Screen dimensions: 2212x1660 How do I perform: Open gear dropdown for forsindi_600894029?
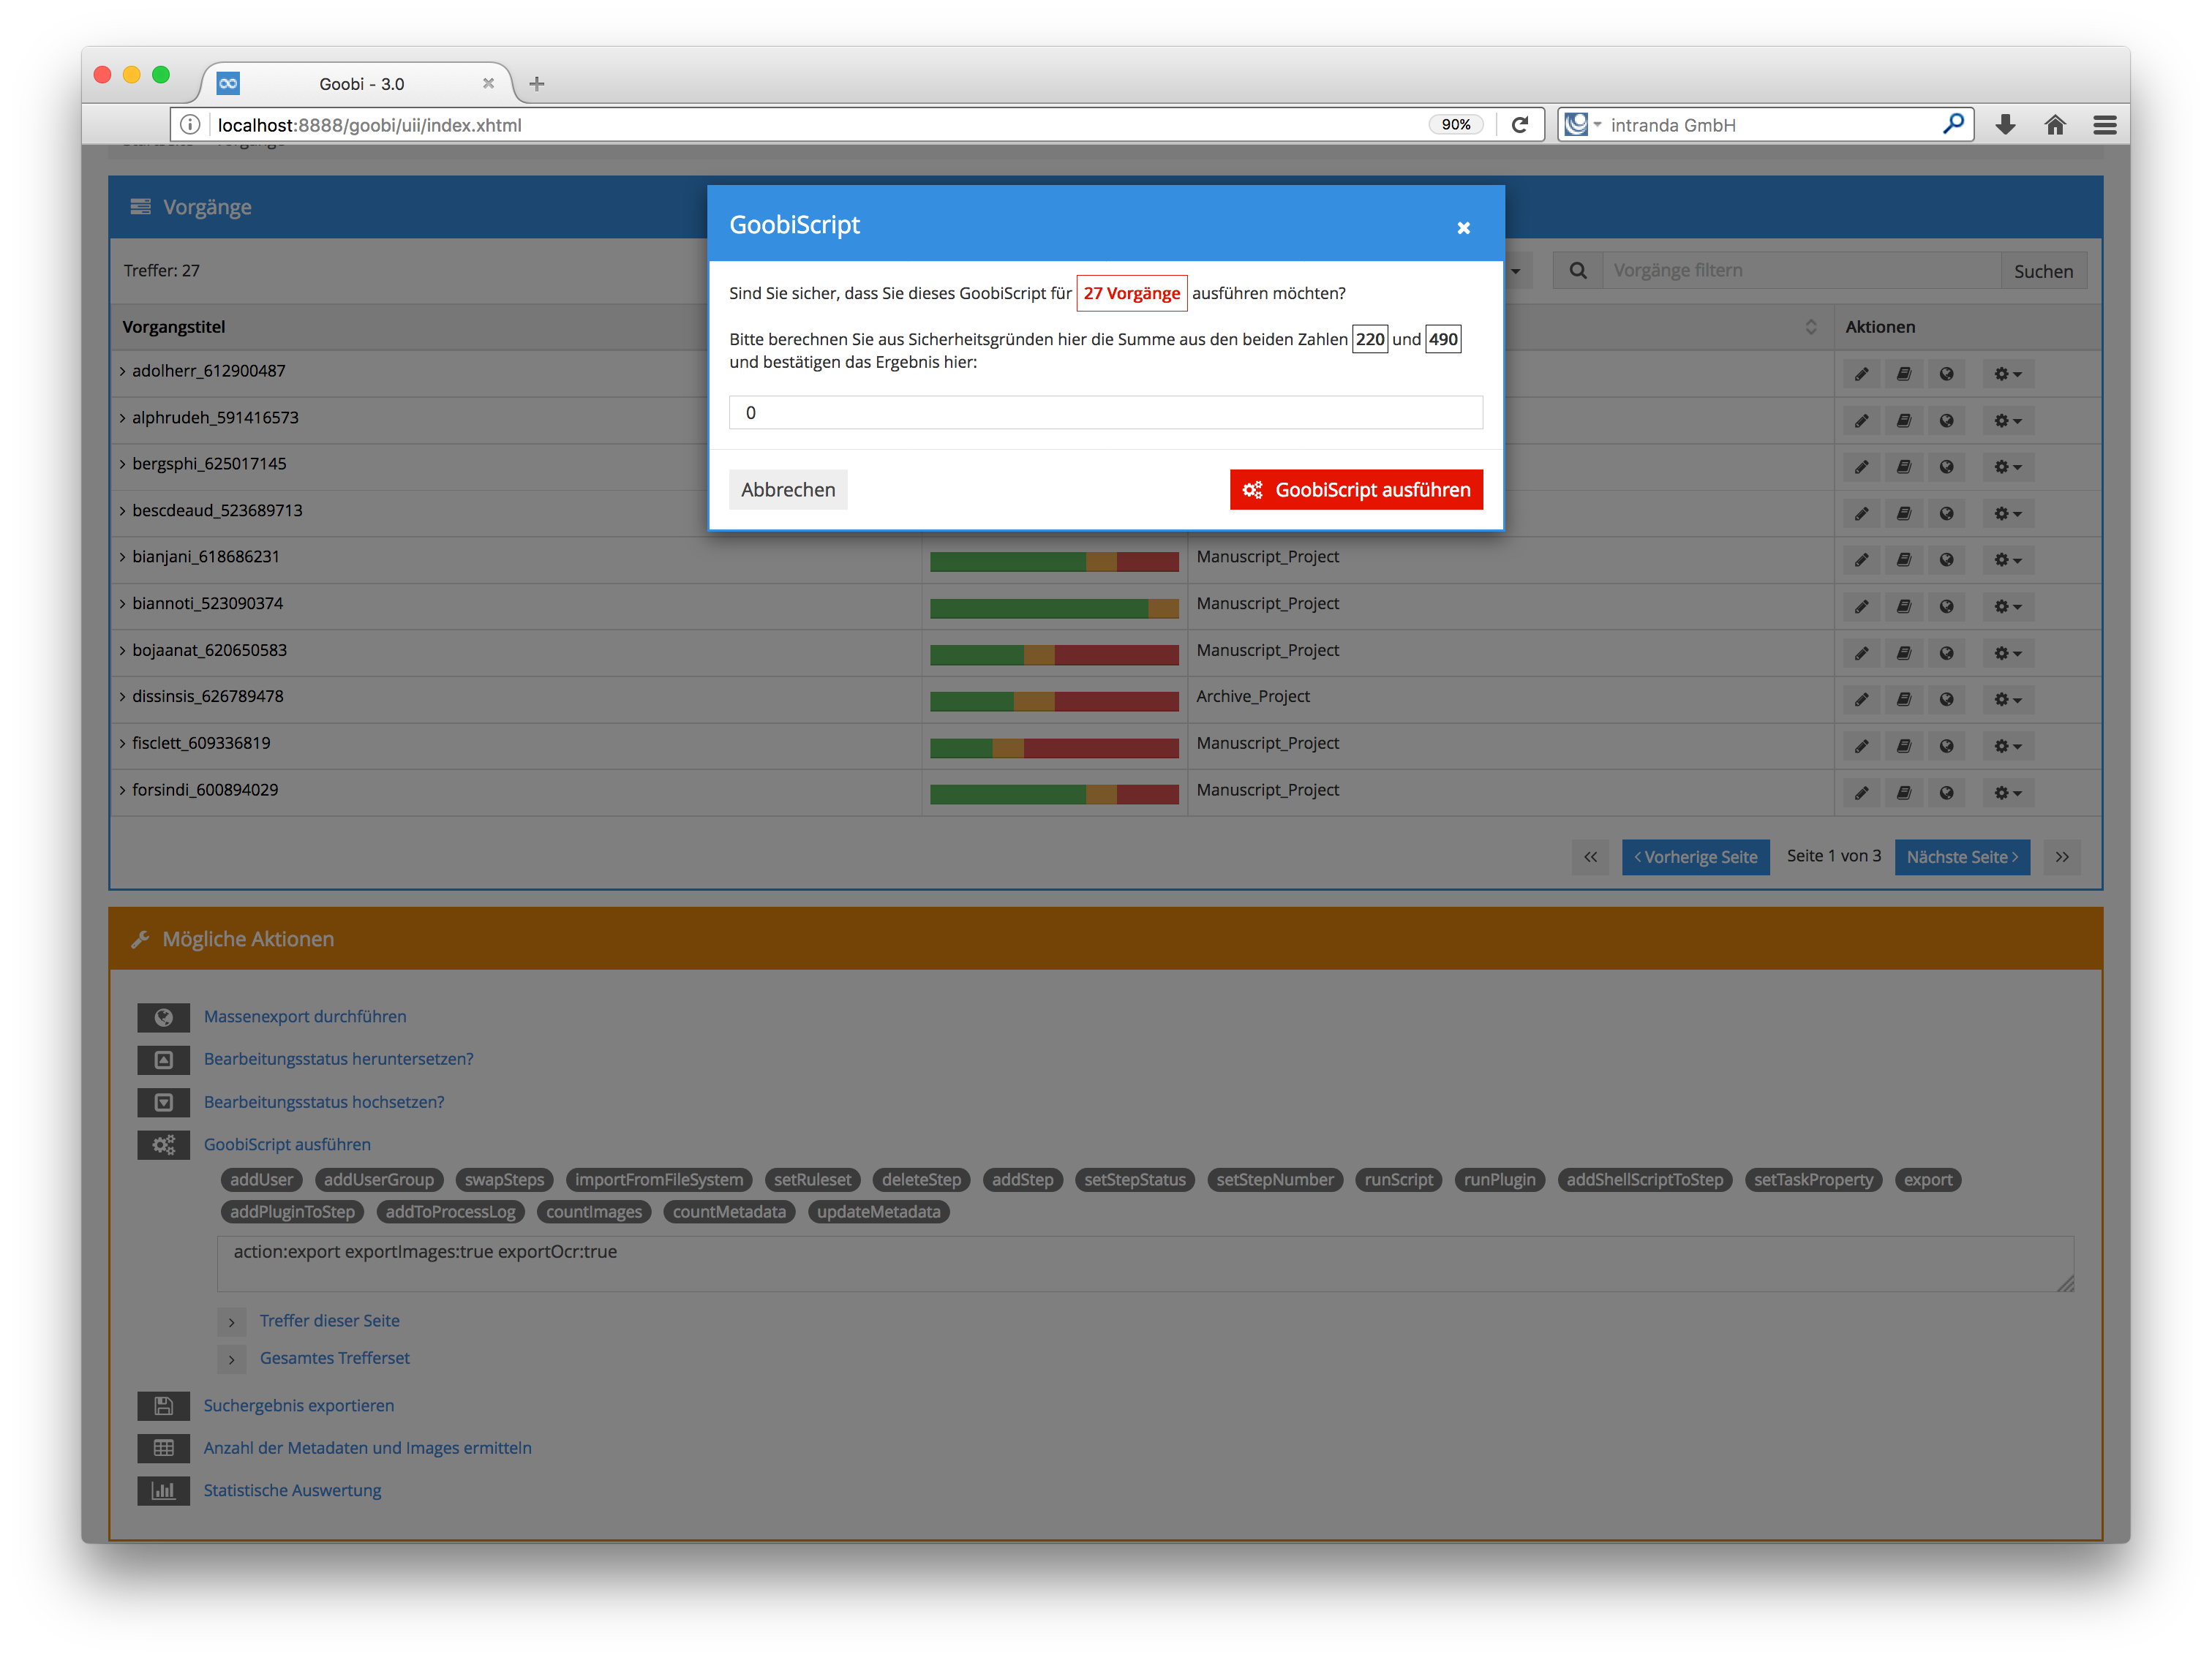click(x=2007, y=793)
